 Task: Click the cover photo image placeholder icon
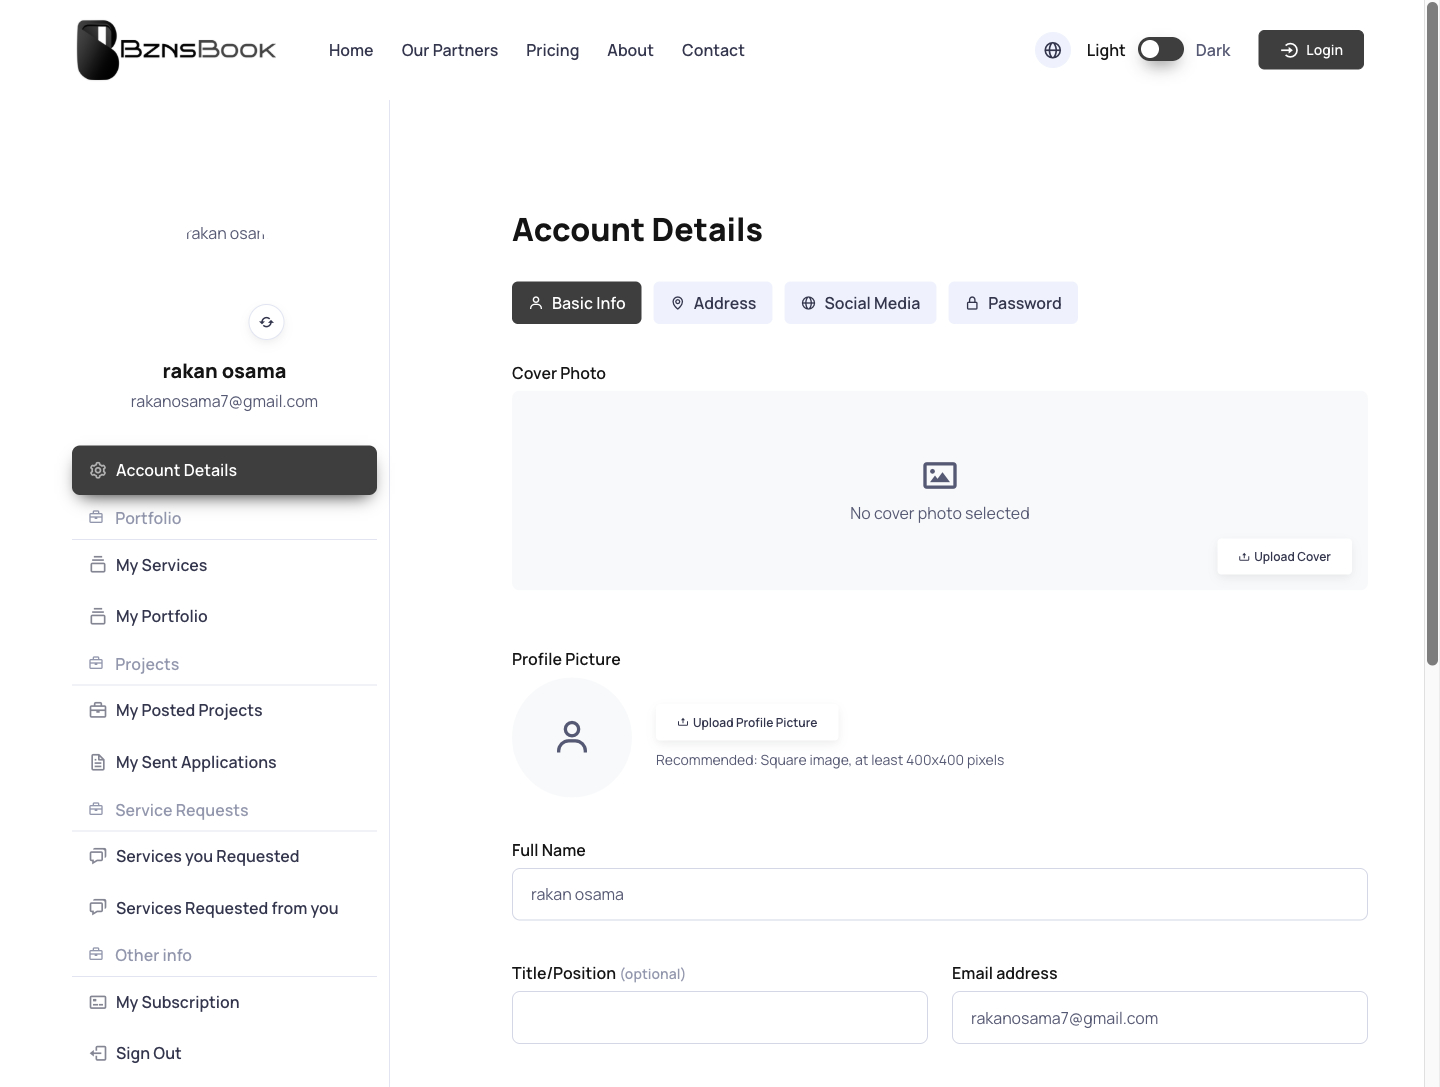(x=939, y=475)
